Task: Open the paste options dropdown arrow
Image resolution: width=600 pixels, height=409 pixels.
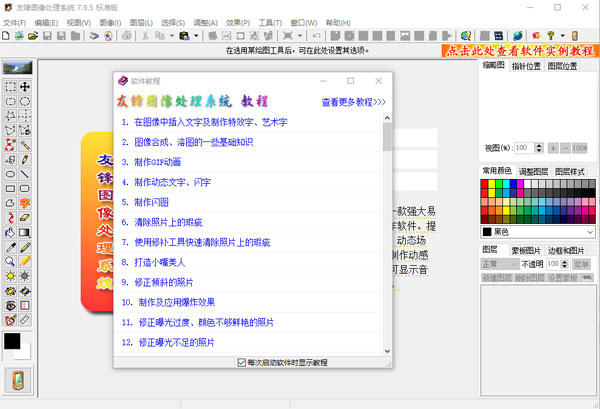Action: [197, 36]
